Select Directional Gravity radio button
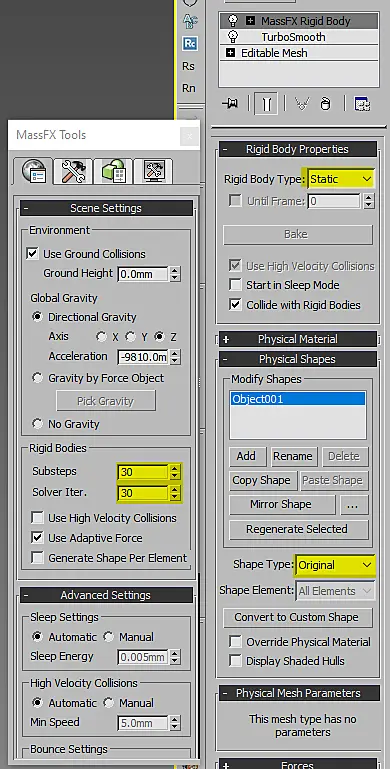 [x=37, y=317]
